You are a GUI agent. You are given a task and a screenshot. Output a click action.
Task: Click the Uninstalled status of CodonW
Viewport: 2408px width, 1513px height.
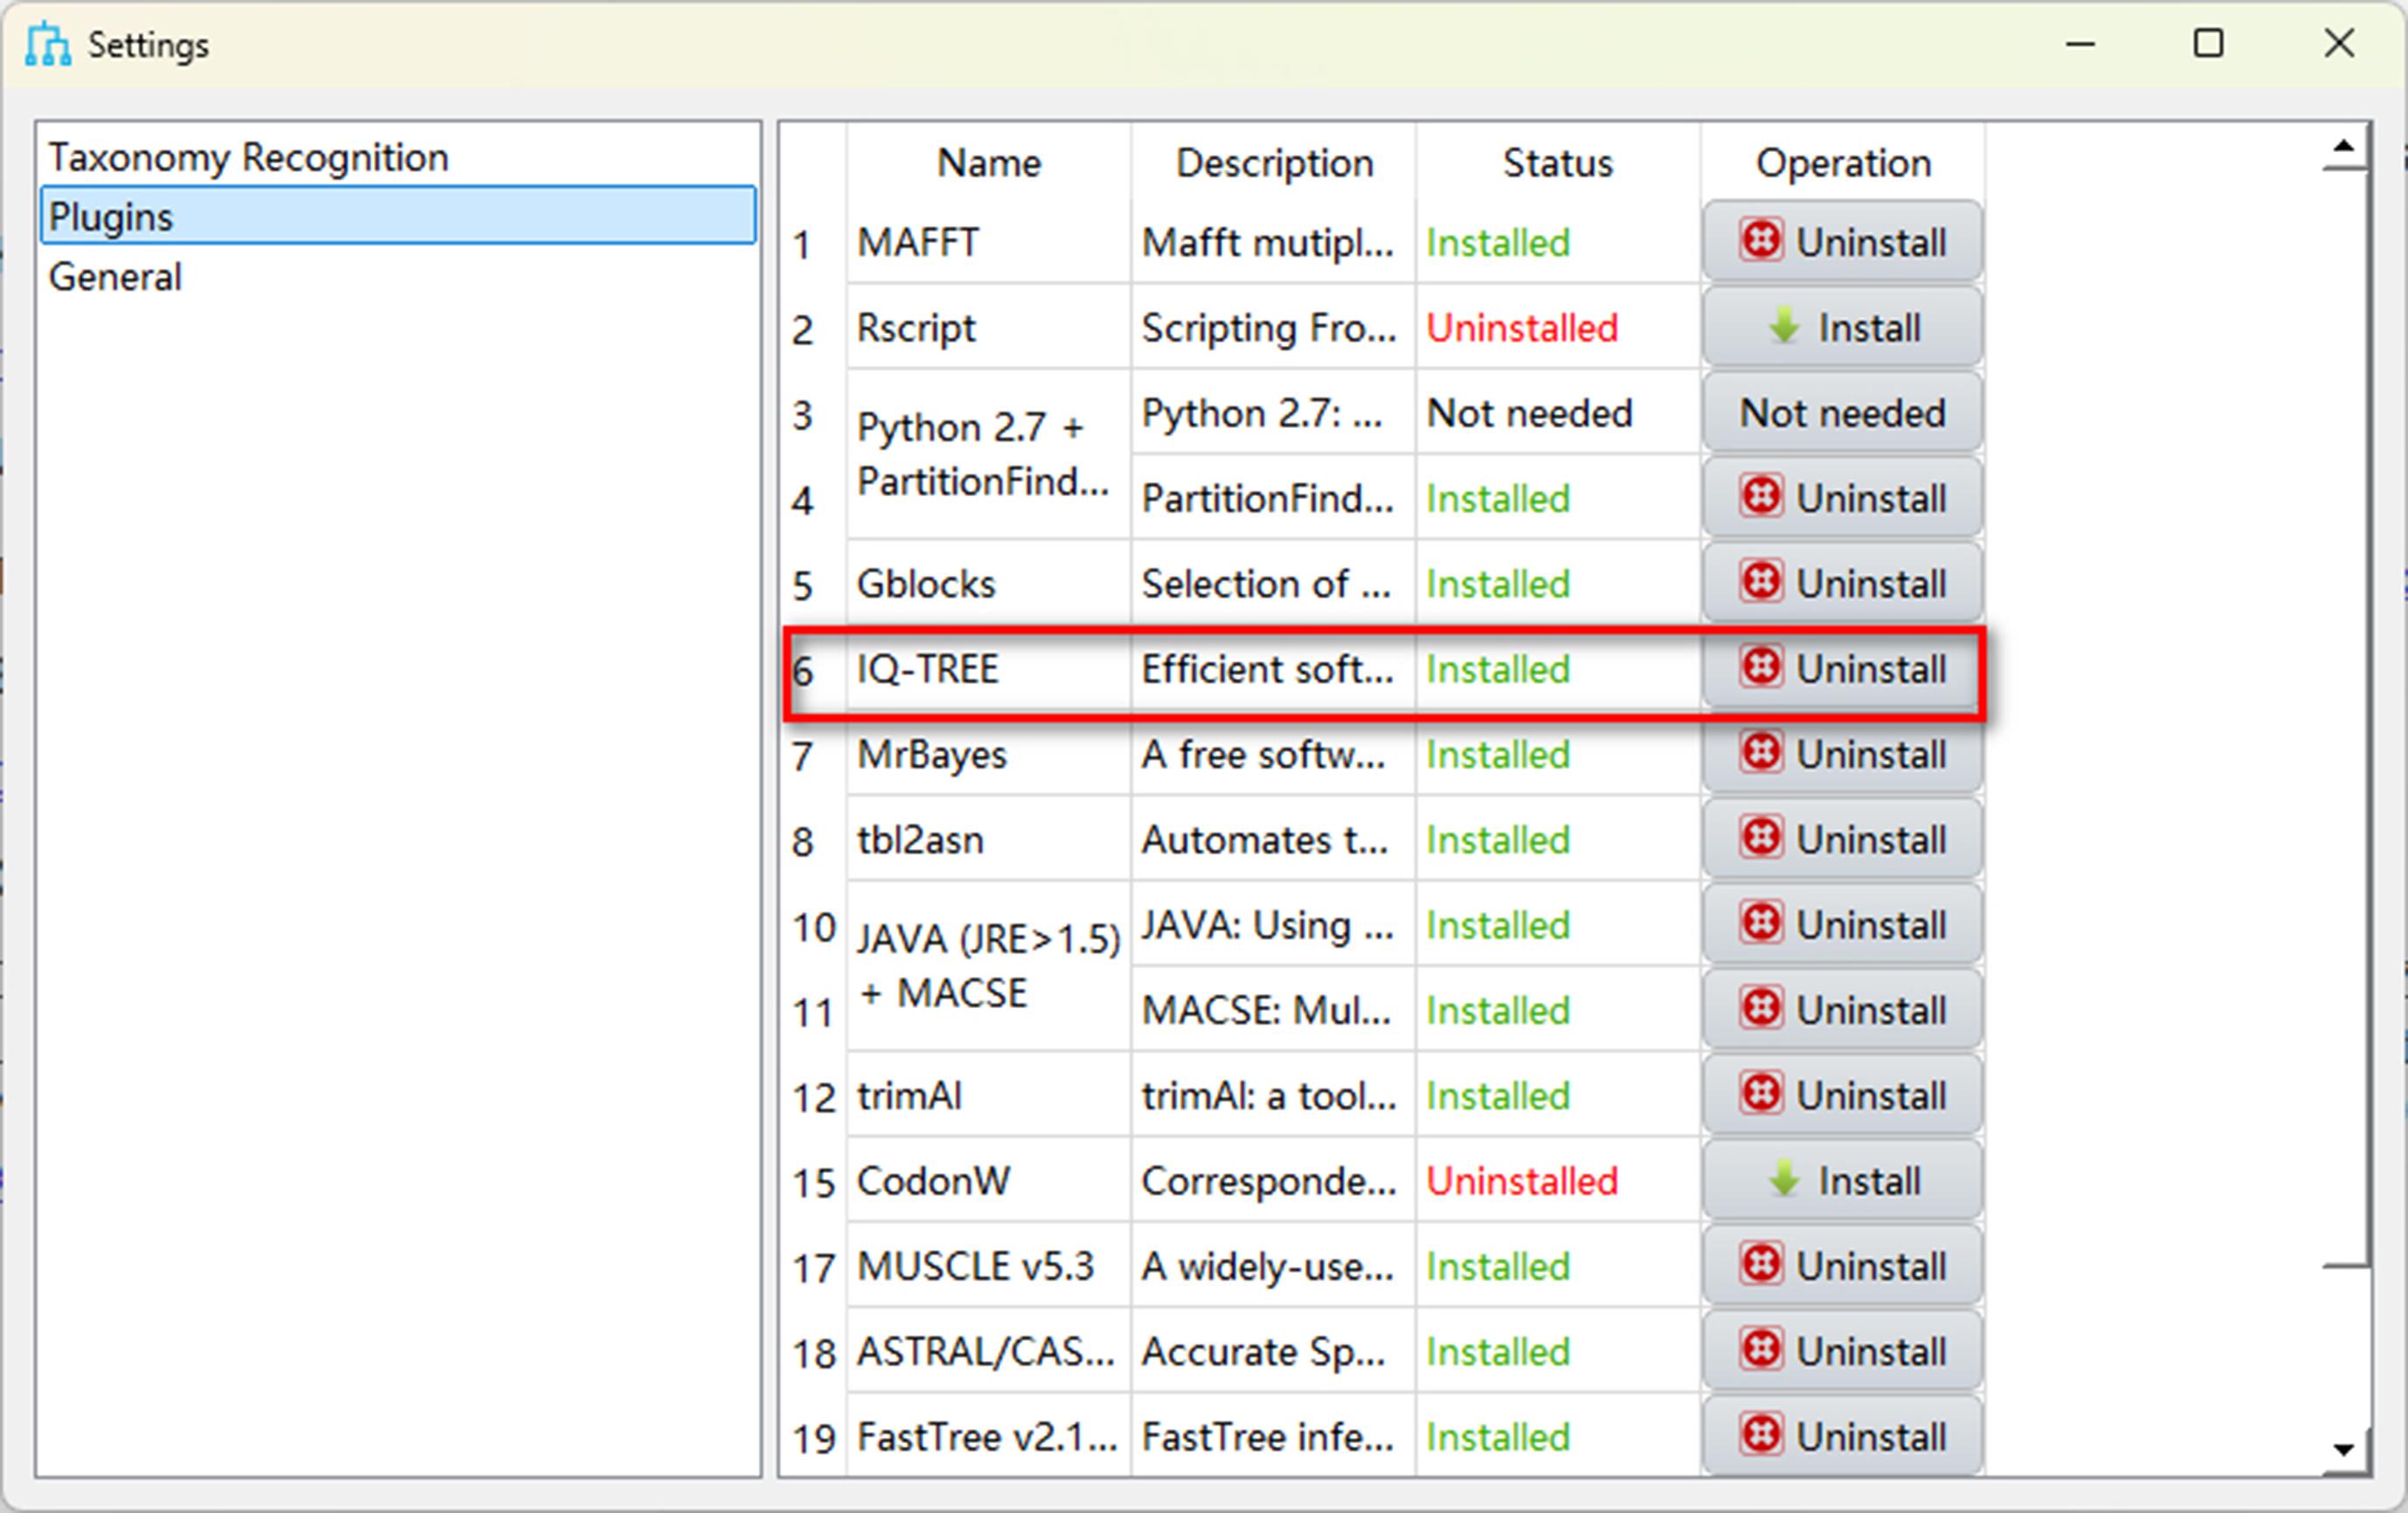(x=1558, y=1180)
